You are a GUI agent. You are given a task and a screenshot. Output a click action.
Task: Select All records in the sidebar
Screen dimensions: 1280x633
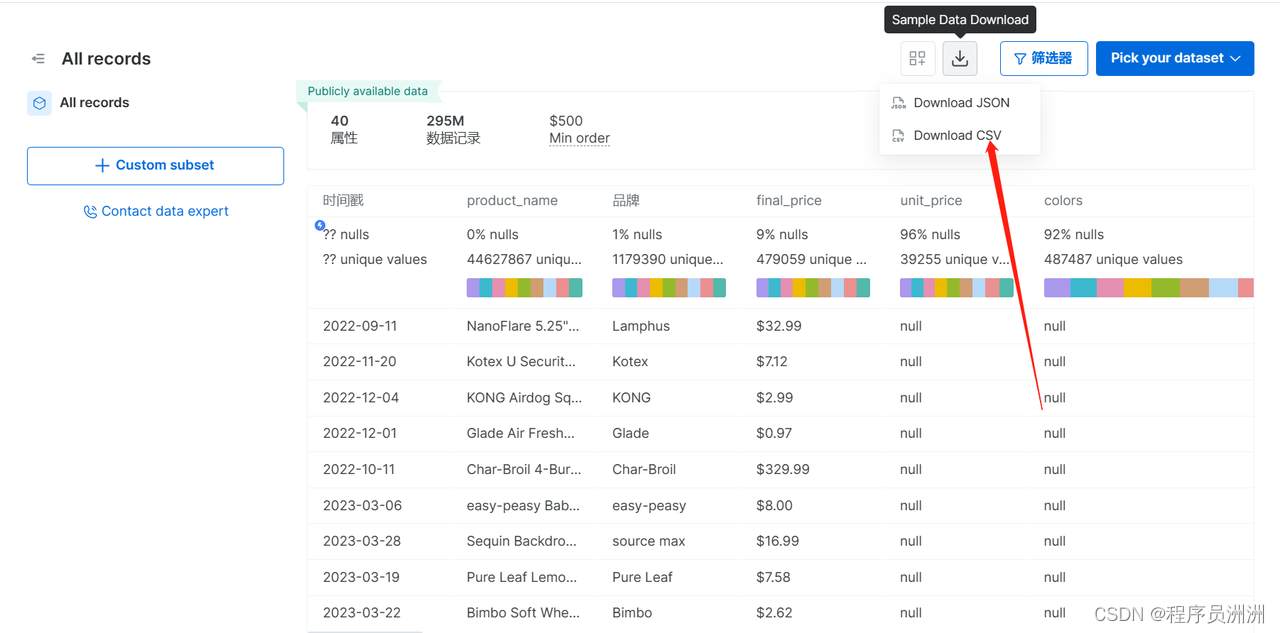point(94,103)
